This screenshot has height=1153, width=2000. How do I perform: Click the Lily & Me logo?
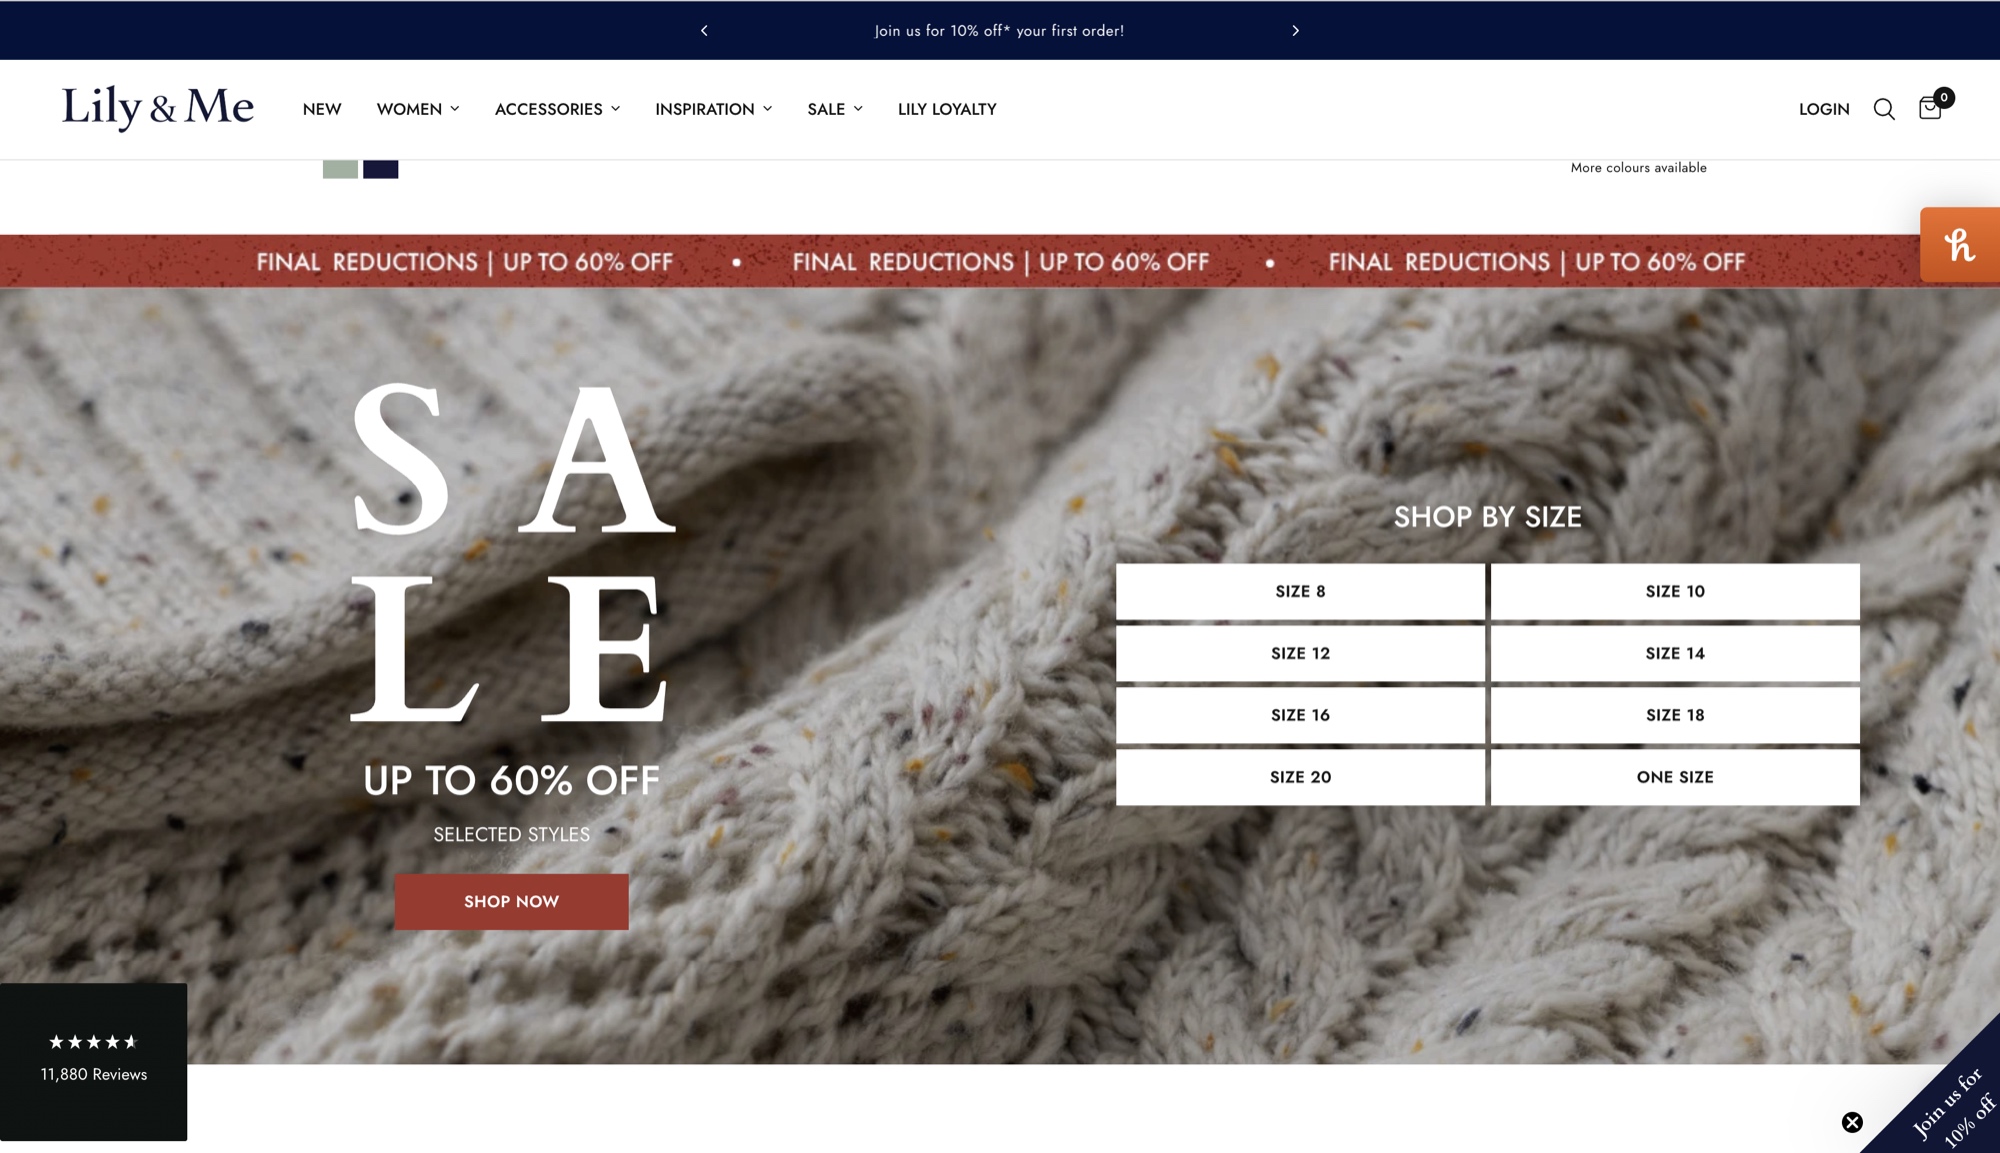tap(158, 109)
